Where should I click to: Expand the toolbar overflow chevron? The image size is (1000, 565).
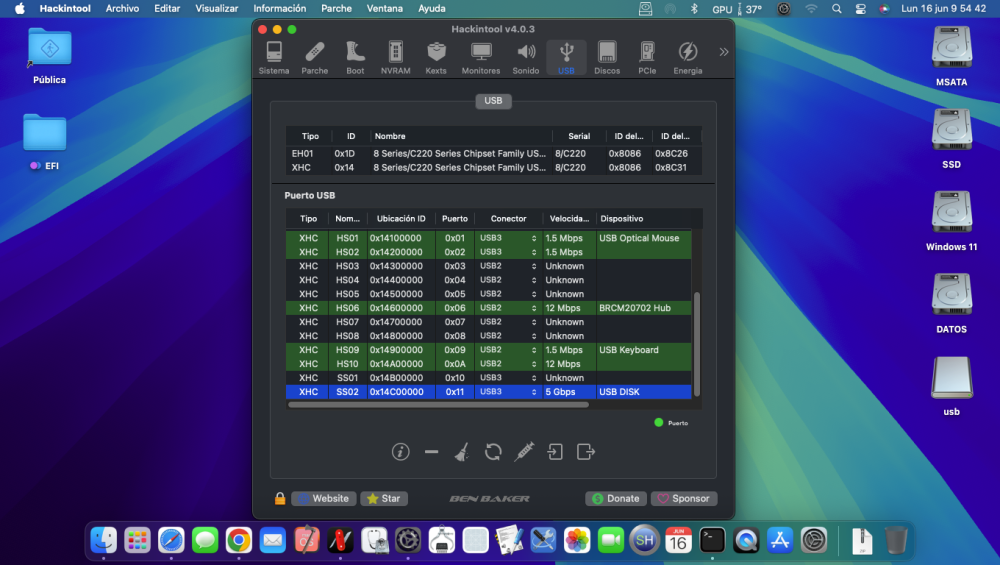724,52
